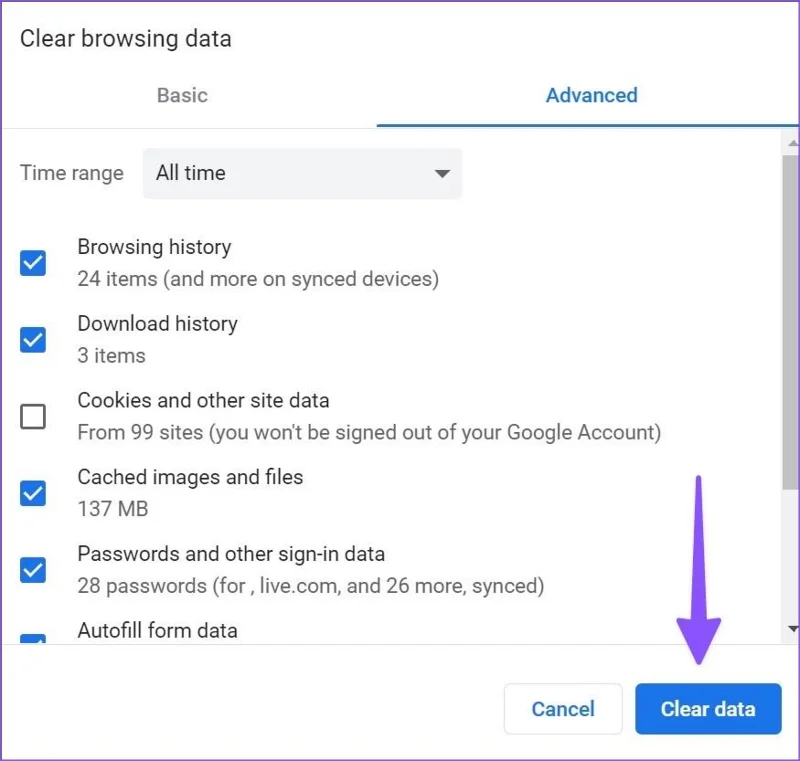Click the Cancel button
The width and height of the screenshot is (800, 761).
pyautogui.click(x=563, y=709)
